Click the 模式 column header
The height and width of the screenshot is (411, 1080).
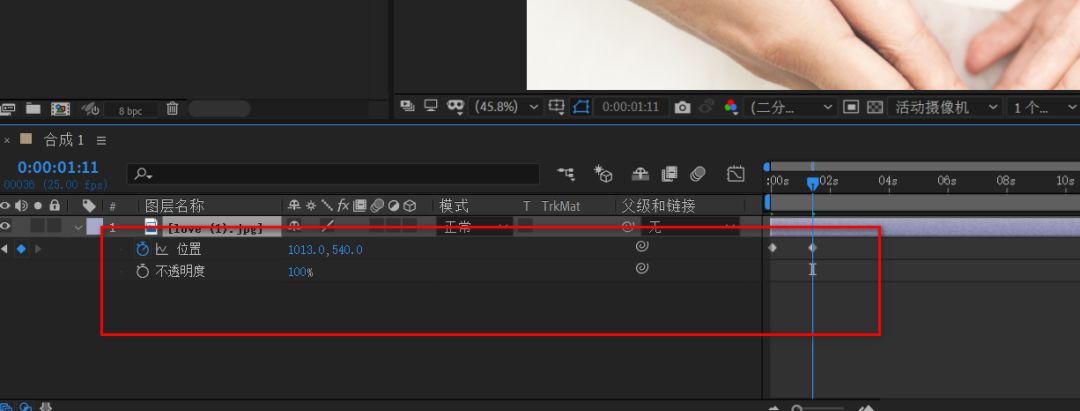click(x=454, y=206)
